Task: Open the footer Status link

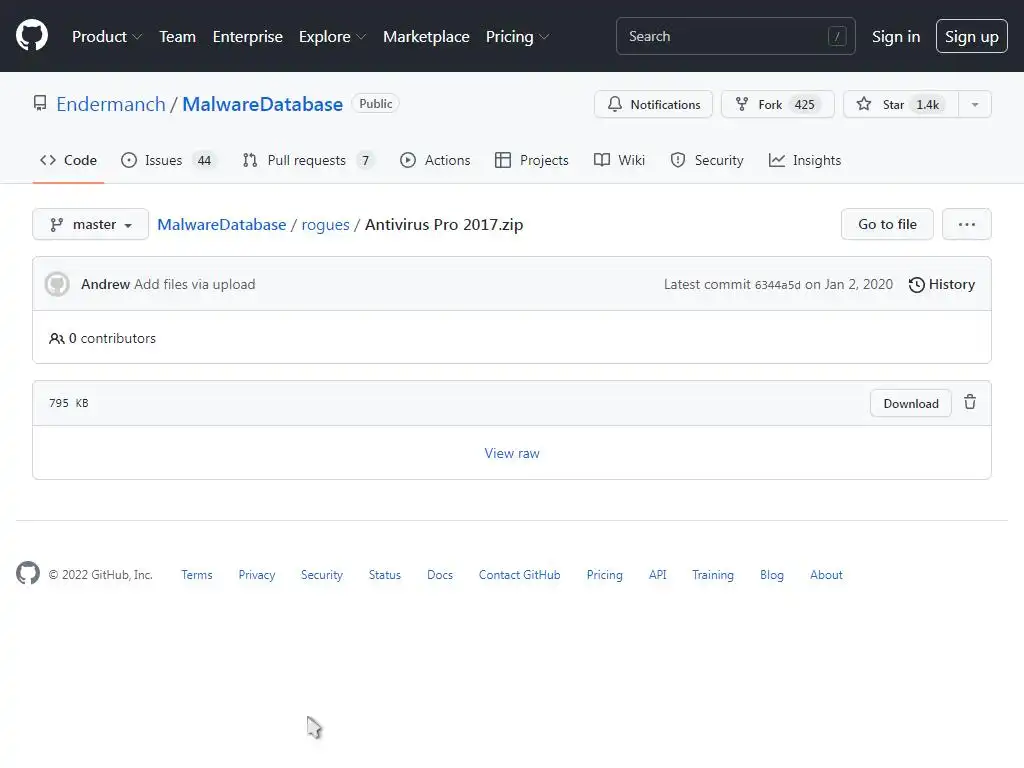Action: 385,575
